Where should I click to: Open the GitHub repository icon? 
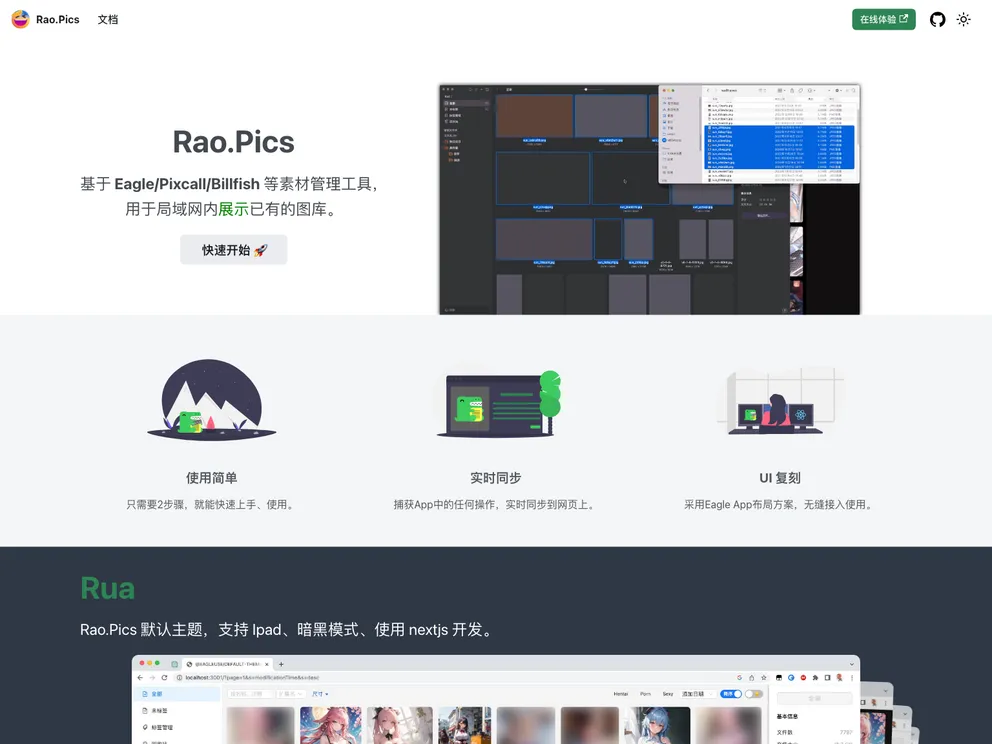pyautogui.click(x=937, y=19)
